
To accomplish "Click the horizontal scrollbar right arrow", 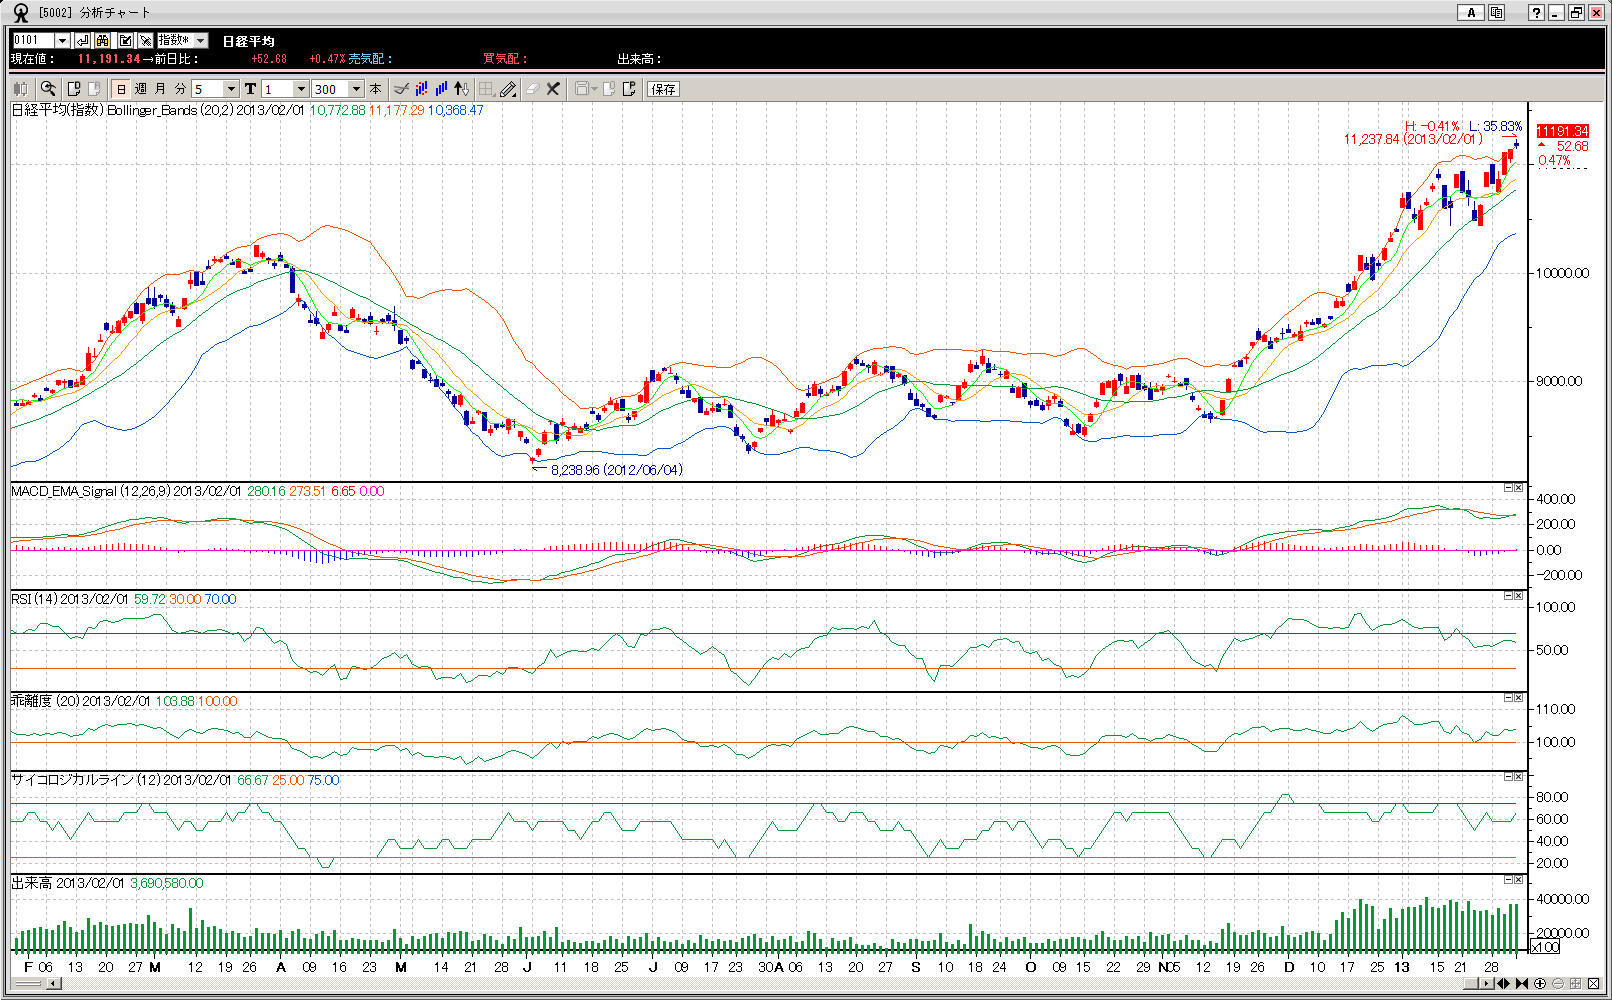I will point(1487,984).
